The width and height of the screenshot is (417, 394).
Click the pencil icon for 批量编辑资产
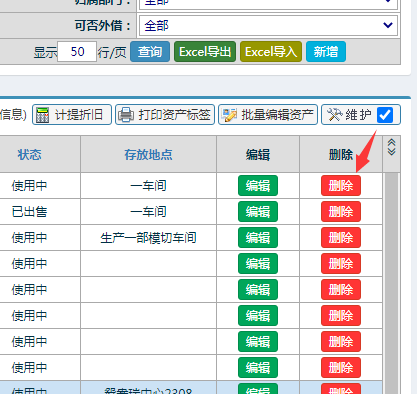click(229, 115)
